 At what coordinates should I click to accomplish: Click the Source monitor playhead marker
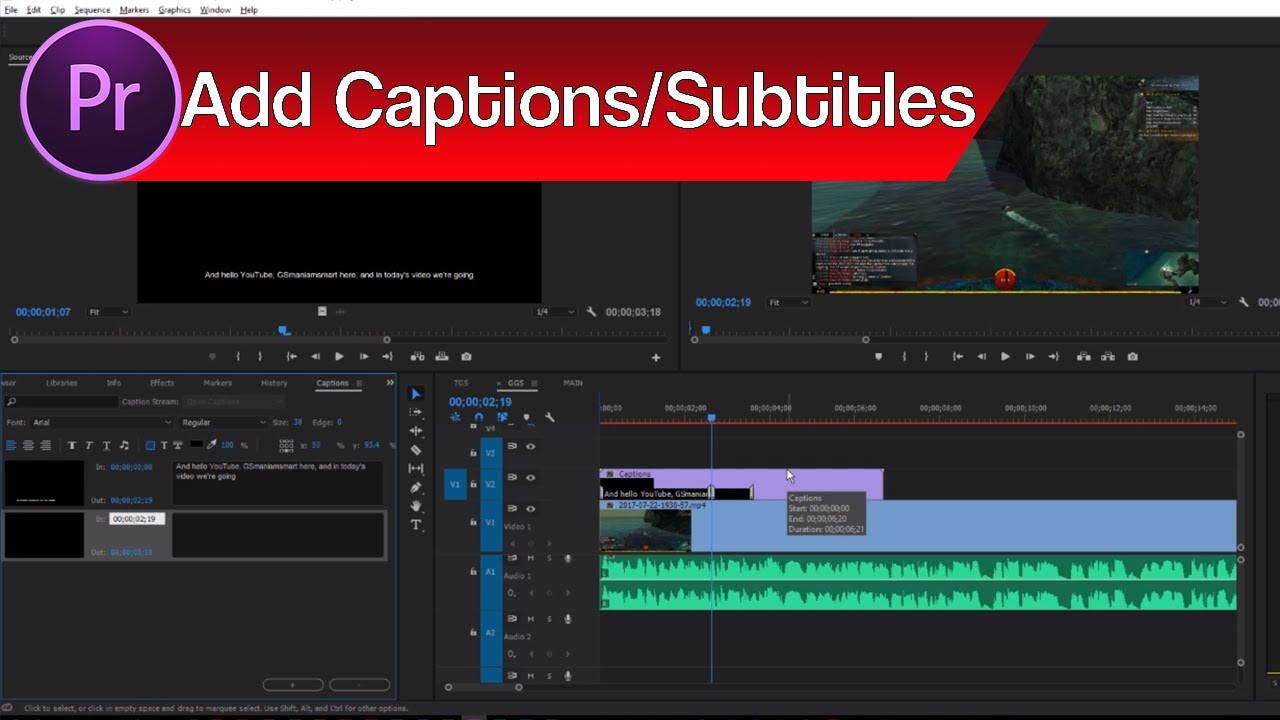click(284, 330)
